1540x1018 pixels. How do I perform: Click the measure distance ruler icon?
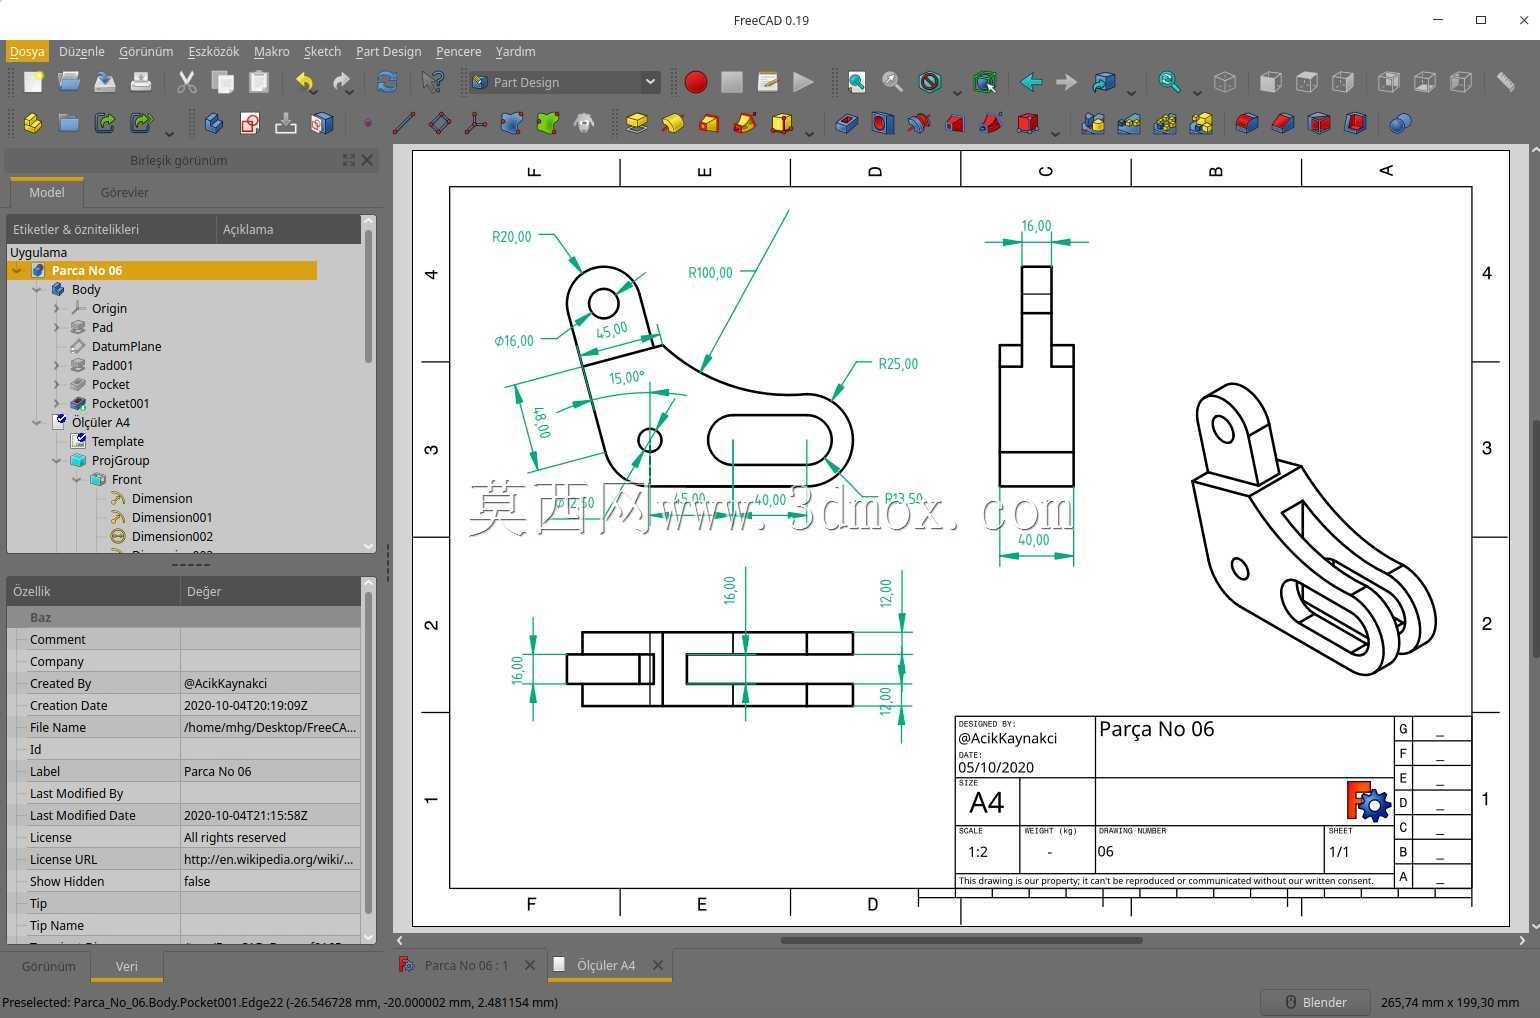click(1505, 82)
